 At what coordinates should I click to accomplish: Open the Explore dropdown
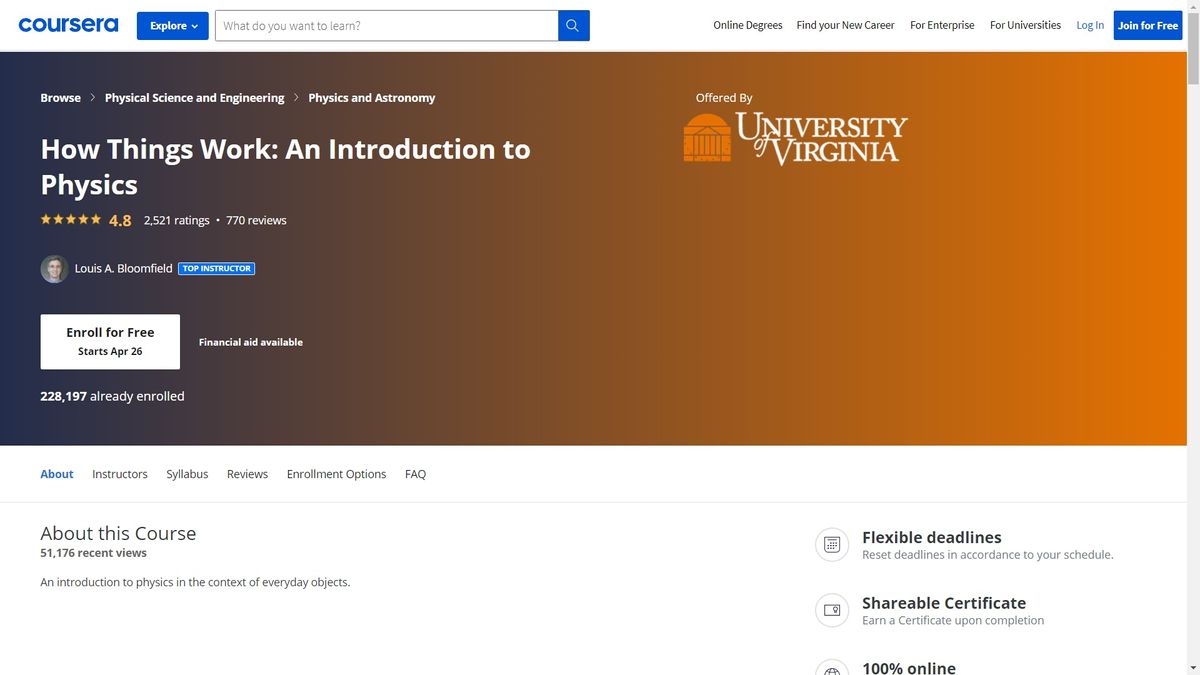point(172,25)
